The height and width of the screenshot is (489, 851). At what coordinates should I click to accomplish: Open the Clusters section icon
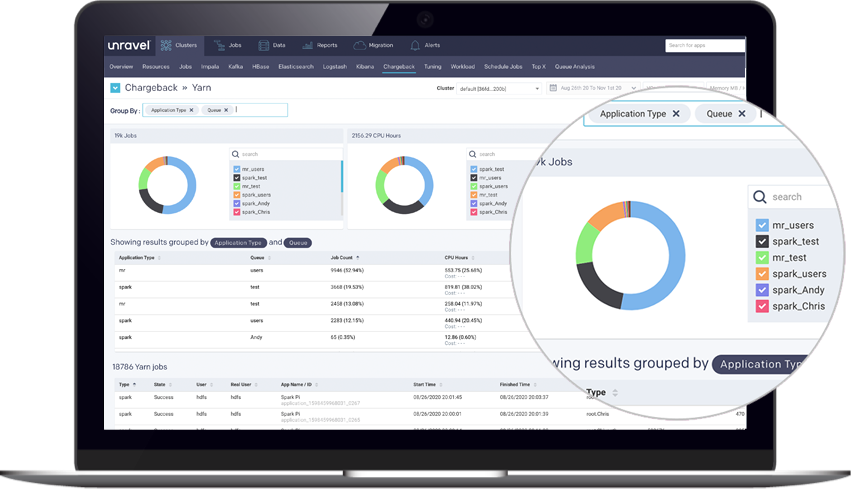coord(166,45)
